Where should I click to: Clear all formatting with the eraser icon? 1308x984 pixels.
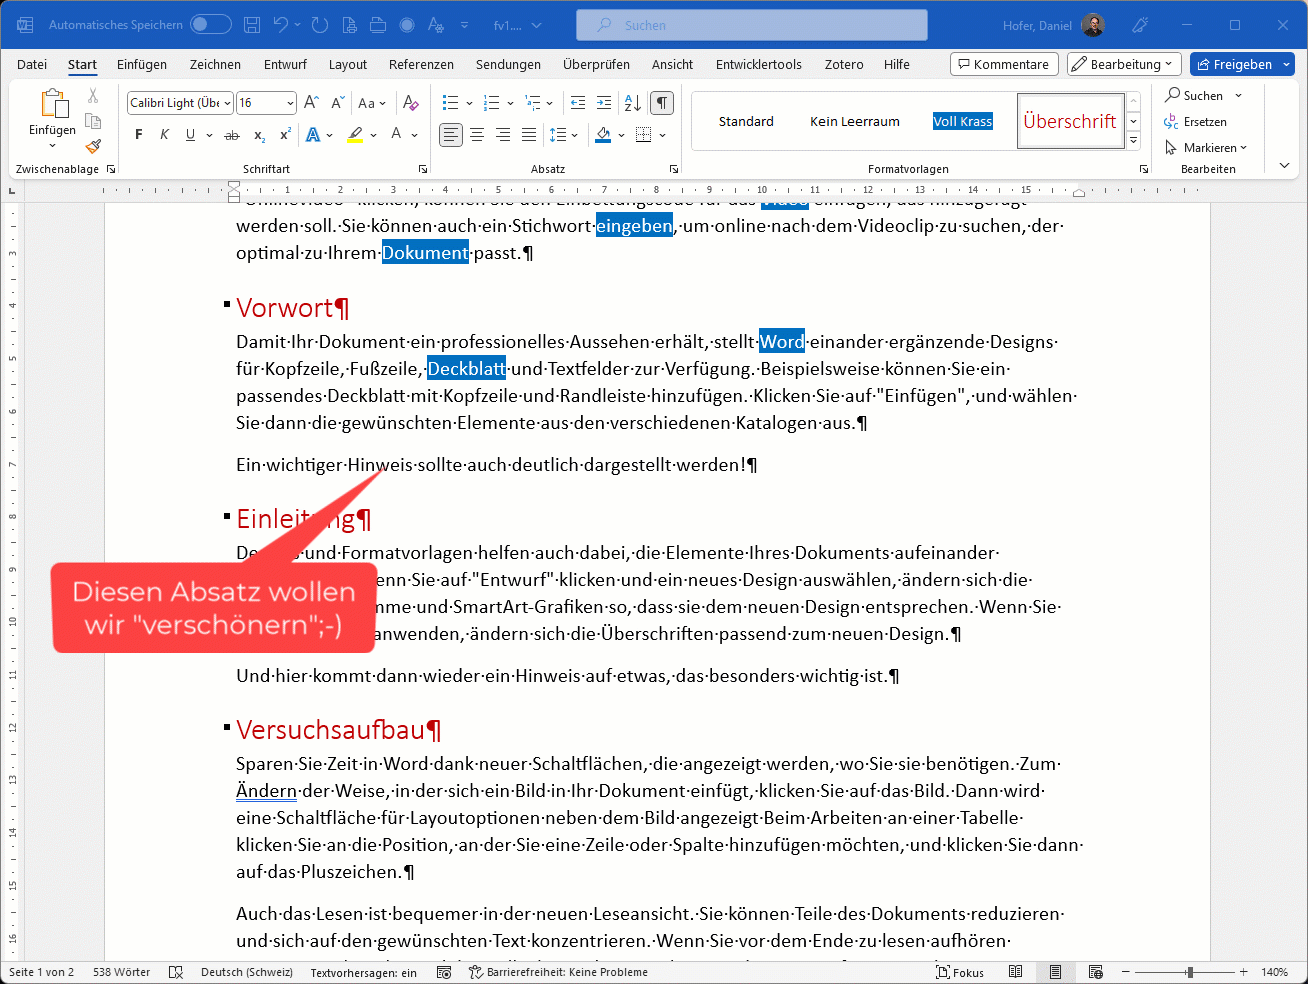(410, 103)
